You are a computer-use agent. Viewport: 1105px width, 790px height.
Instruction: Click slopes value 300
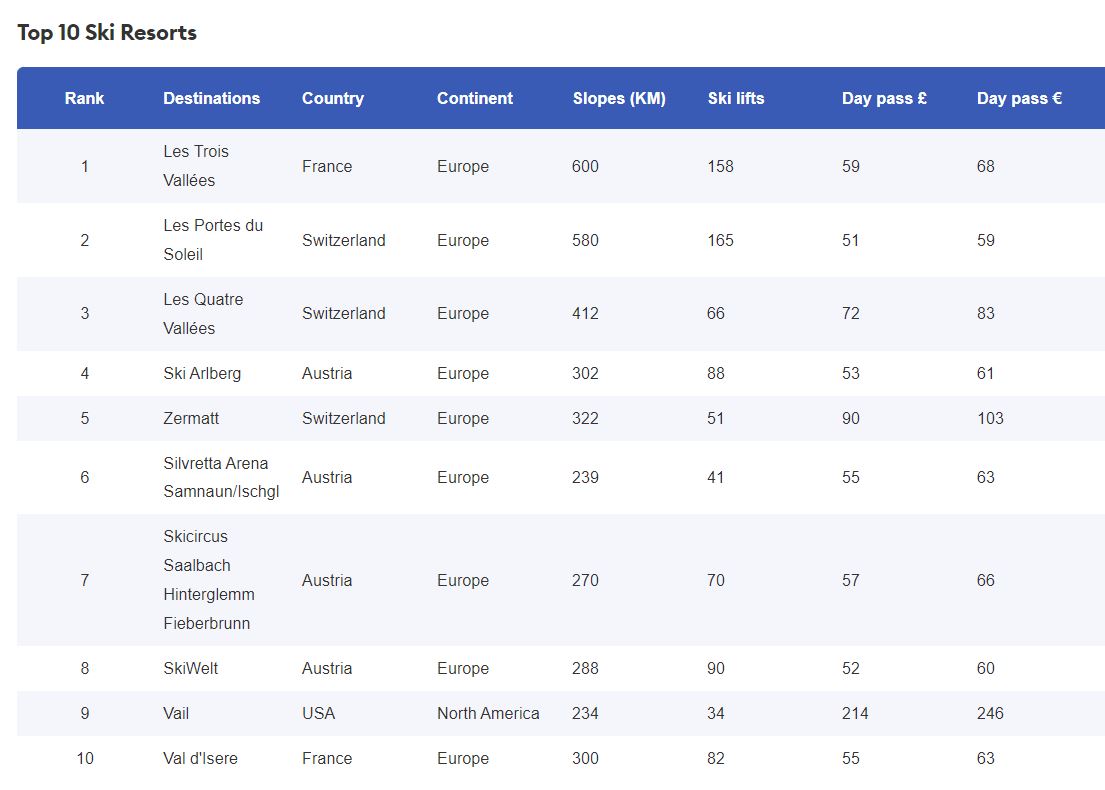tap(585, 758)
